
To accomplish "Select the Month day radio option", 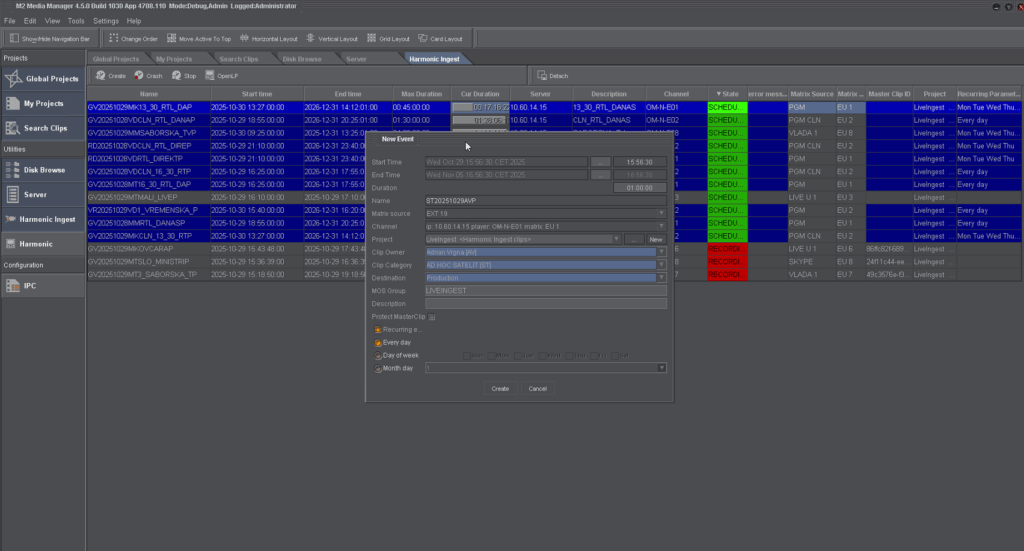I will (378, 368).
